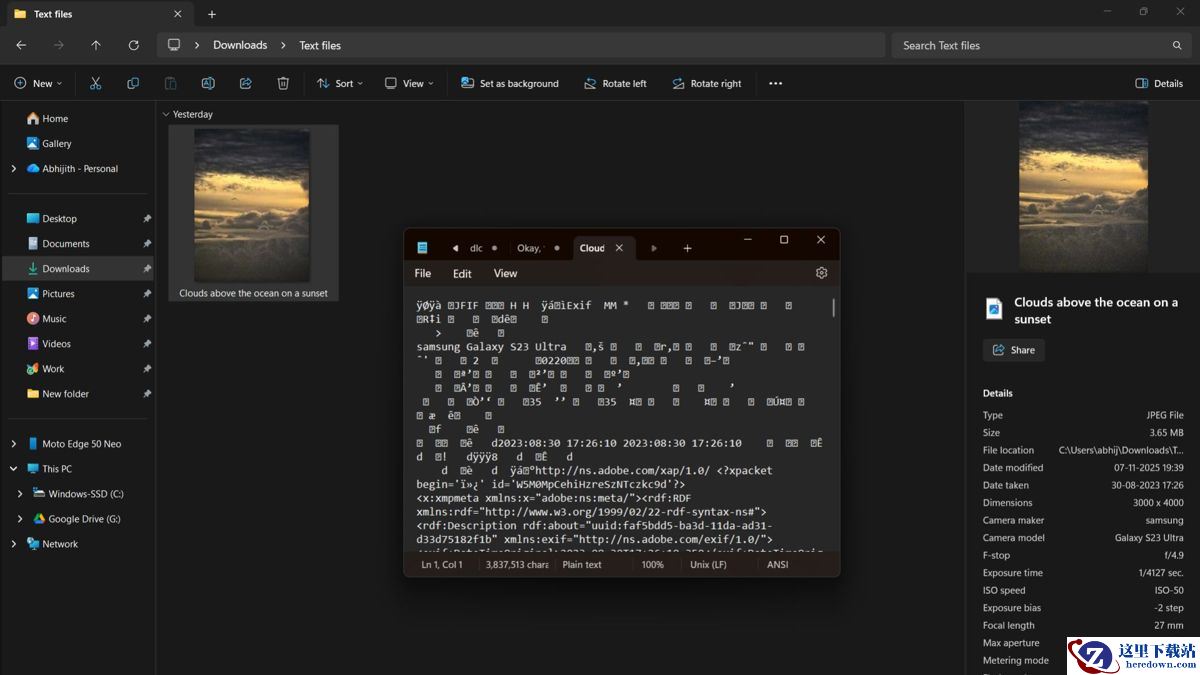Open the View dropdown in Explorer toolbar
Screen dimensions: 1200x675
click(x=409, y=84)
